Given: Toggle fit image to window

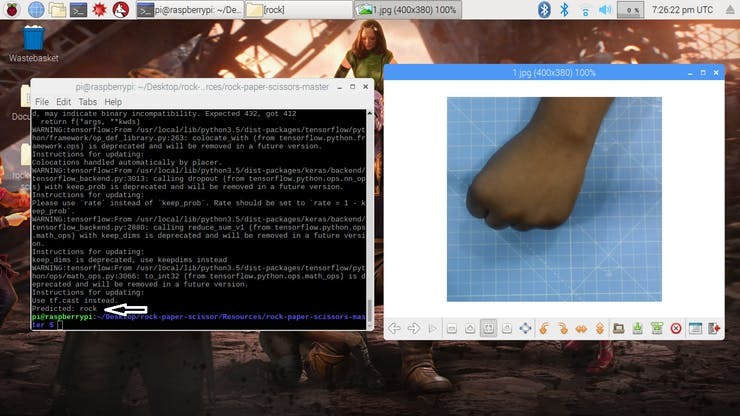Looking at the screenshot, I should coord(488,328).
